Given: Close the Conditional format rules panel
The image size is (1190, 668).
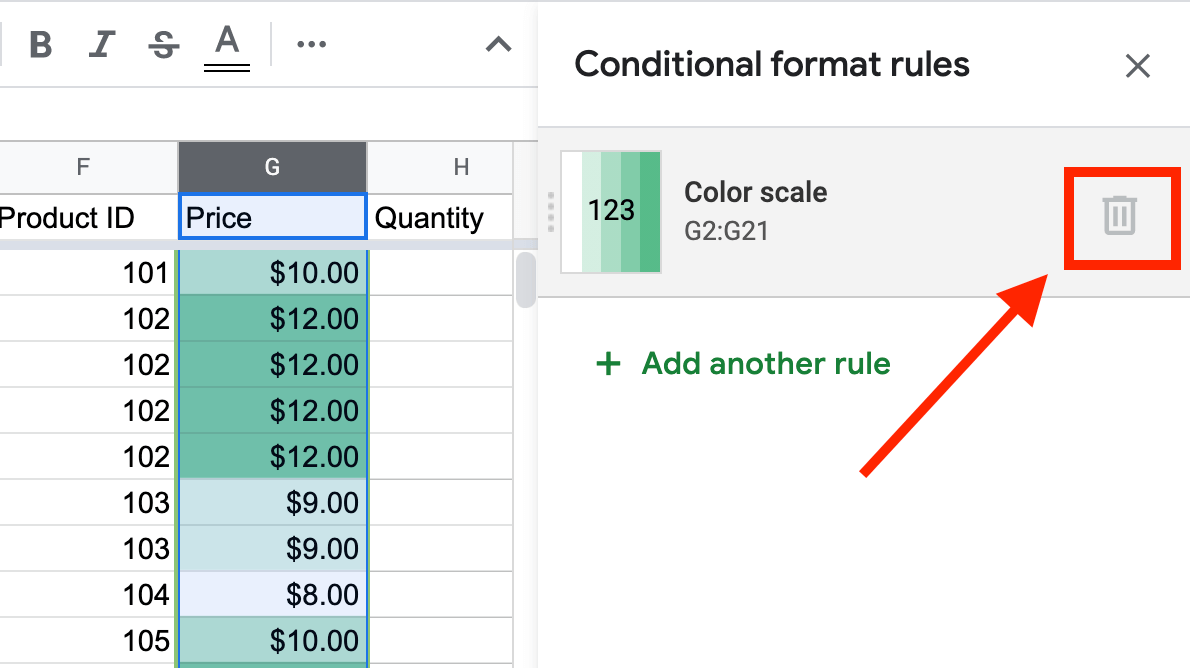Looking at the screenshot, I should tap(1138, 65).
